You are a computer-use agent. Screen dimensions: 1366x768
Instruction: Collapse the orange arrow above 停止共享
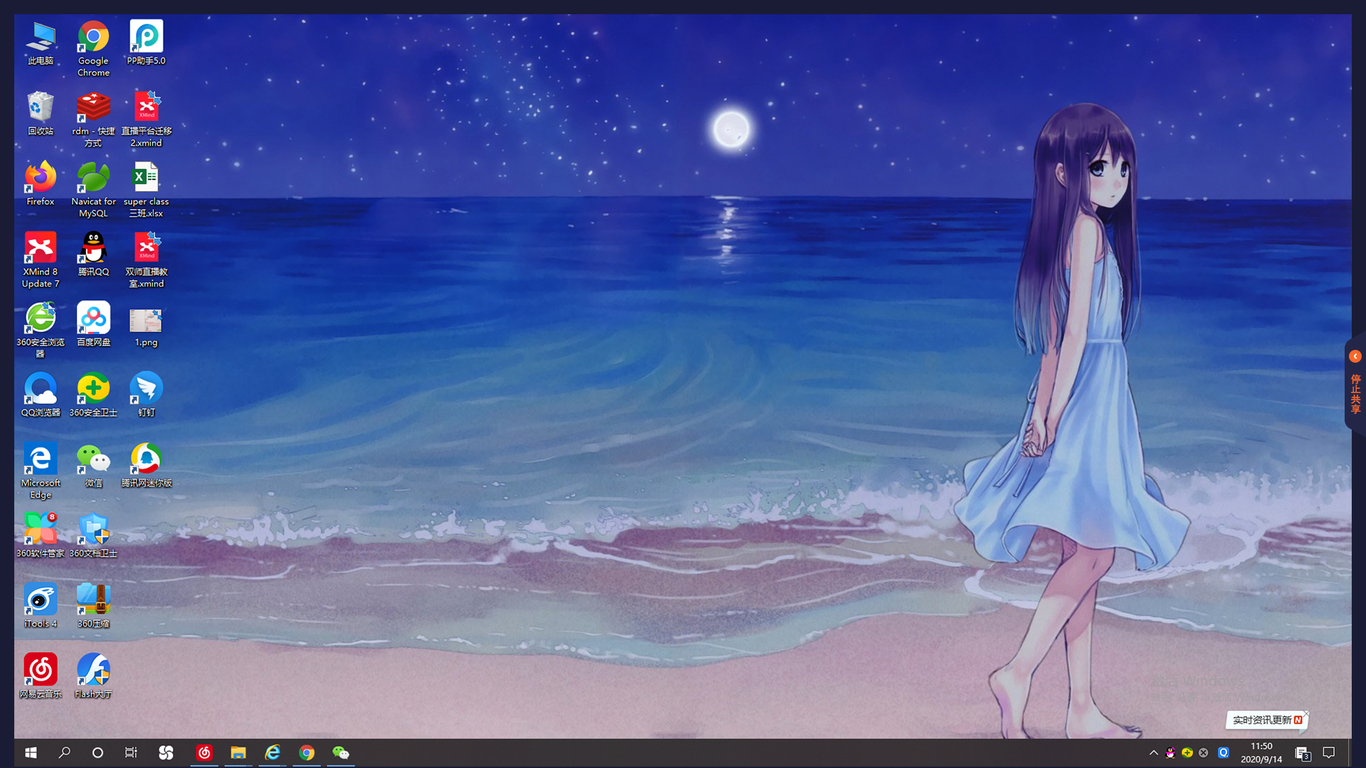point(1355,356)
